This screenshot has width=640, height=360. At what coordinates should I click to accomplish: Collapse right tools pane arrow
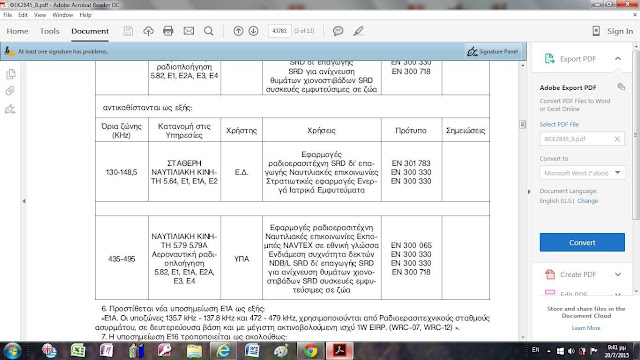tap(529, 191)
